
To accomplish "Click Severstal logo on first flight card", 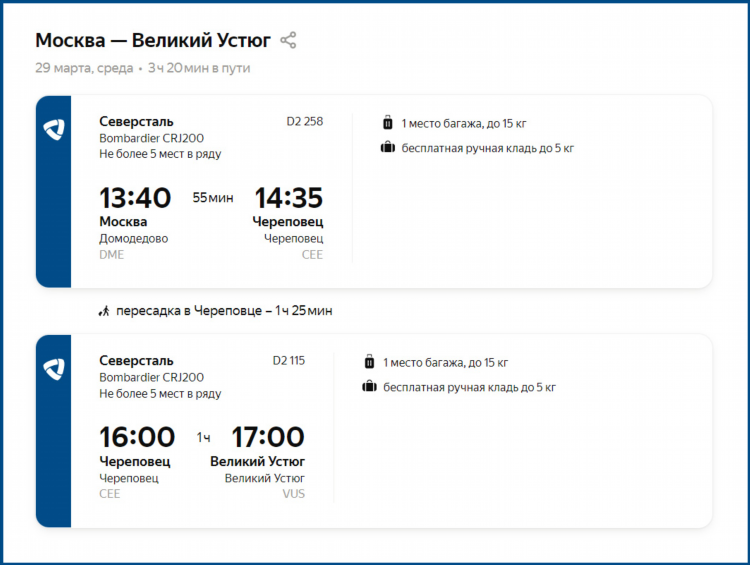I will 54,130.
